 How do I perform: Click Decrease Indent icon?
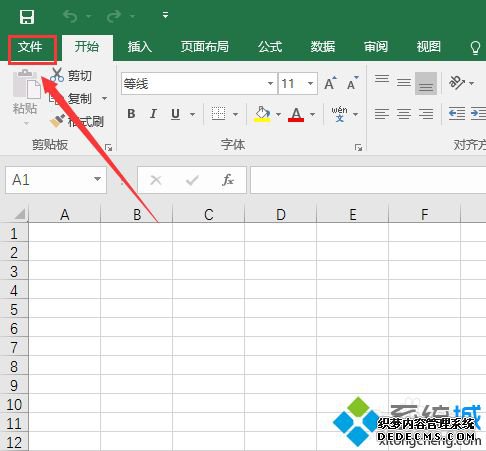457,114
